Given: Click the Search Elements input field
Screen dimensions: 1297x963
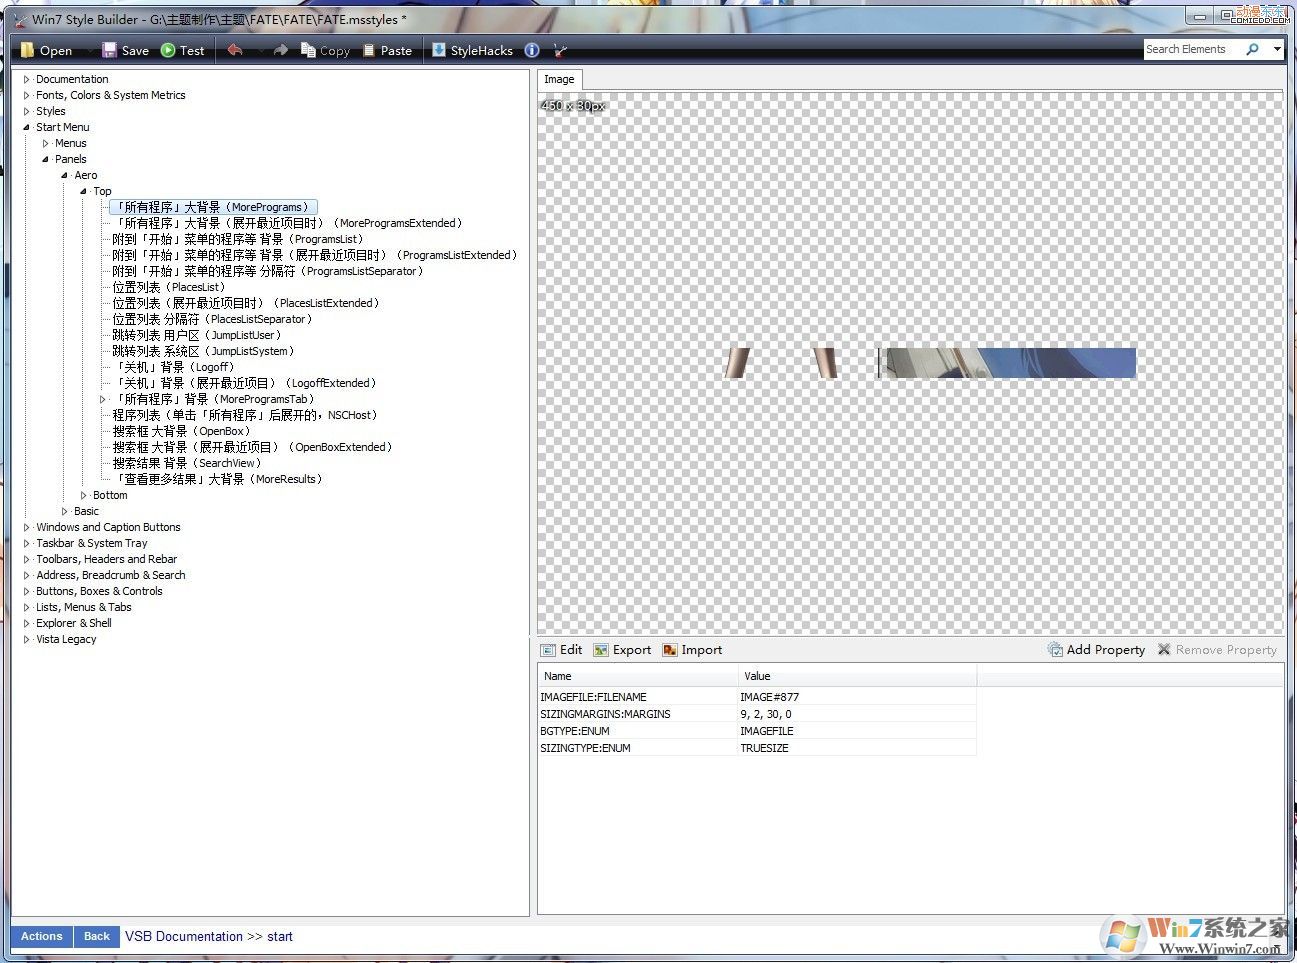Looking at the screenshot, I should pos(1197,49).
